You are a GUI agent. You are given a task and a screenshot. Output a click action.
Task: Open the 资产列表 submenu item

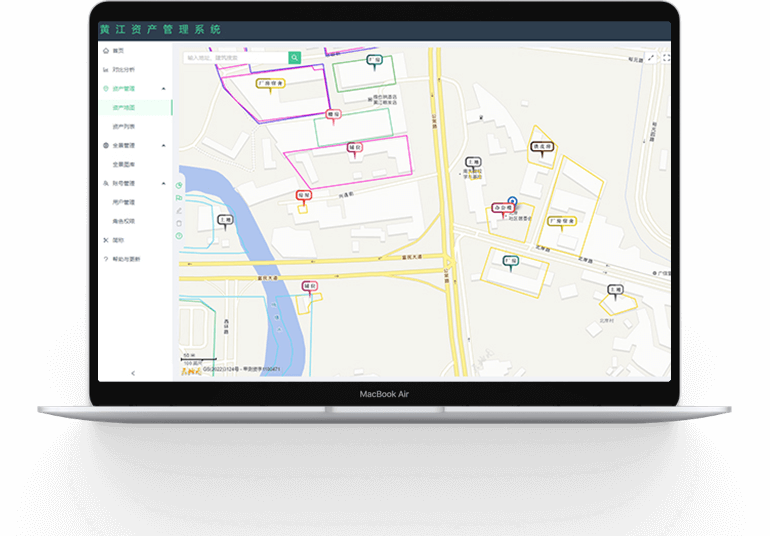click(x=124, y=126)
